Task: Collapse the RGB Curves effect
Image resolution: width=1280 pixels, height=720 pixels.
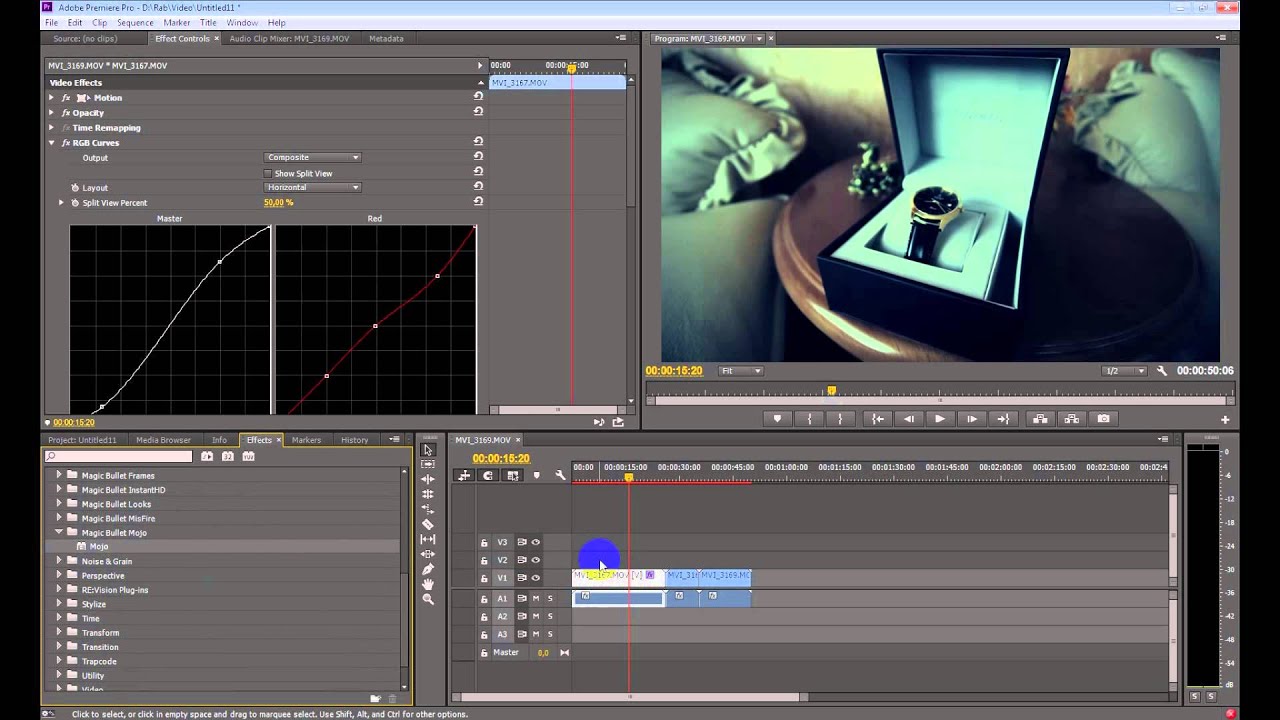Action: click(51, 142)
